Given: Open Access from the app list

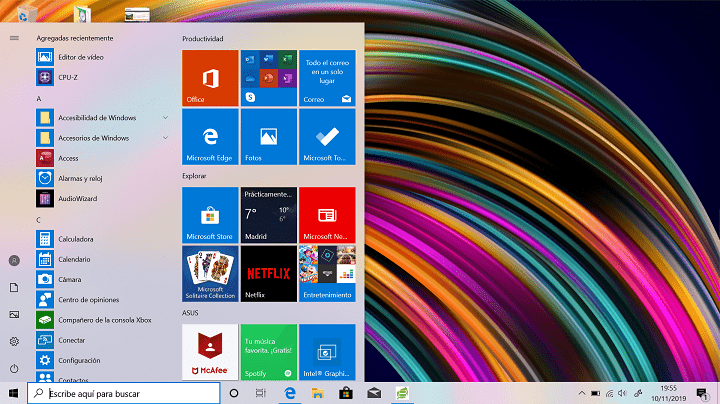Looking at the screenshot, I should (x=103, y=158).
